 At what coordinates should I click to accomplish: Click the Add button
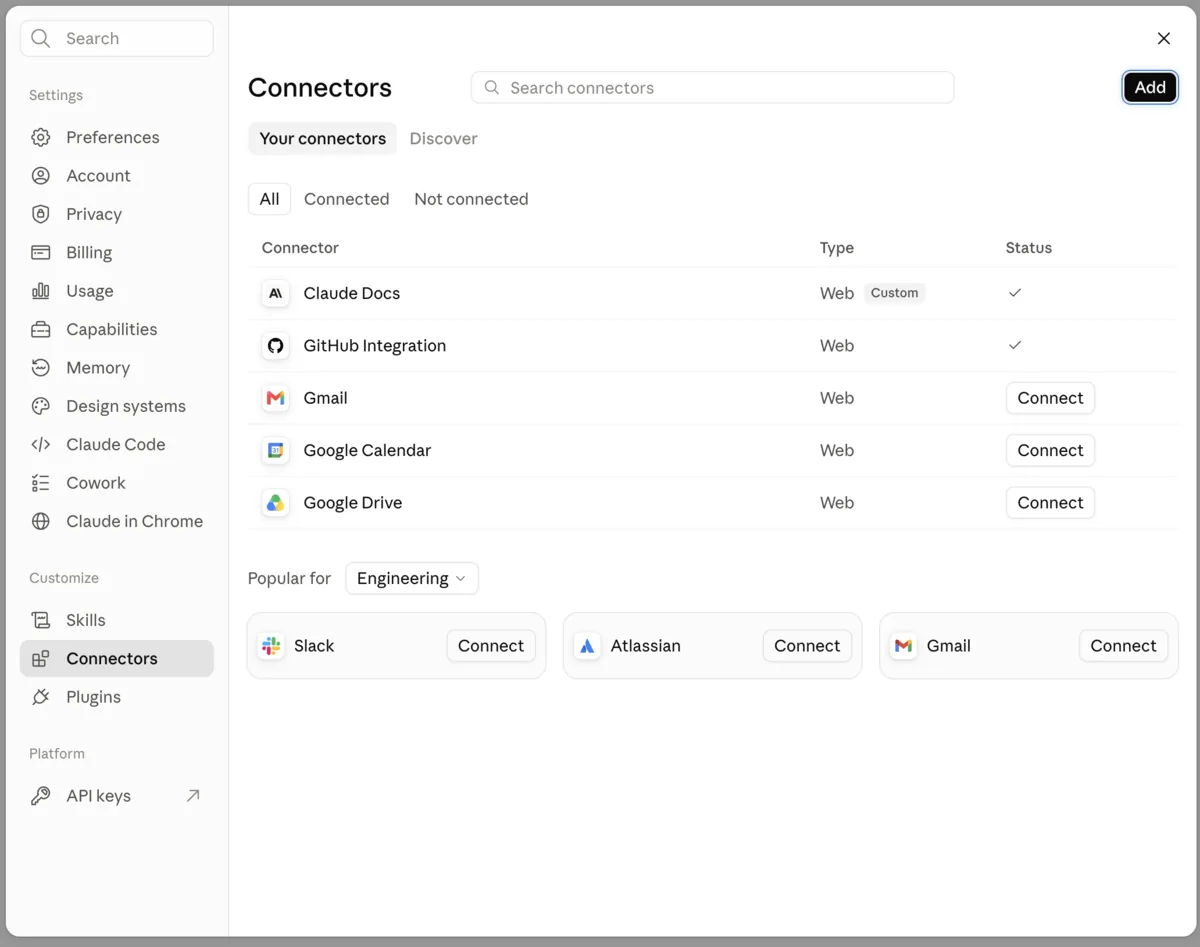(1150, 88)
